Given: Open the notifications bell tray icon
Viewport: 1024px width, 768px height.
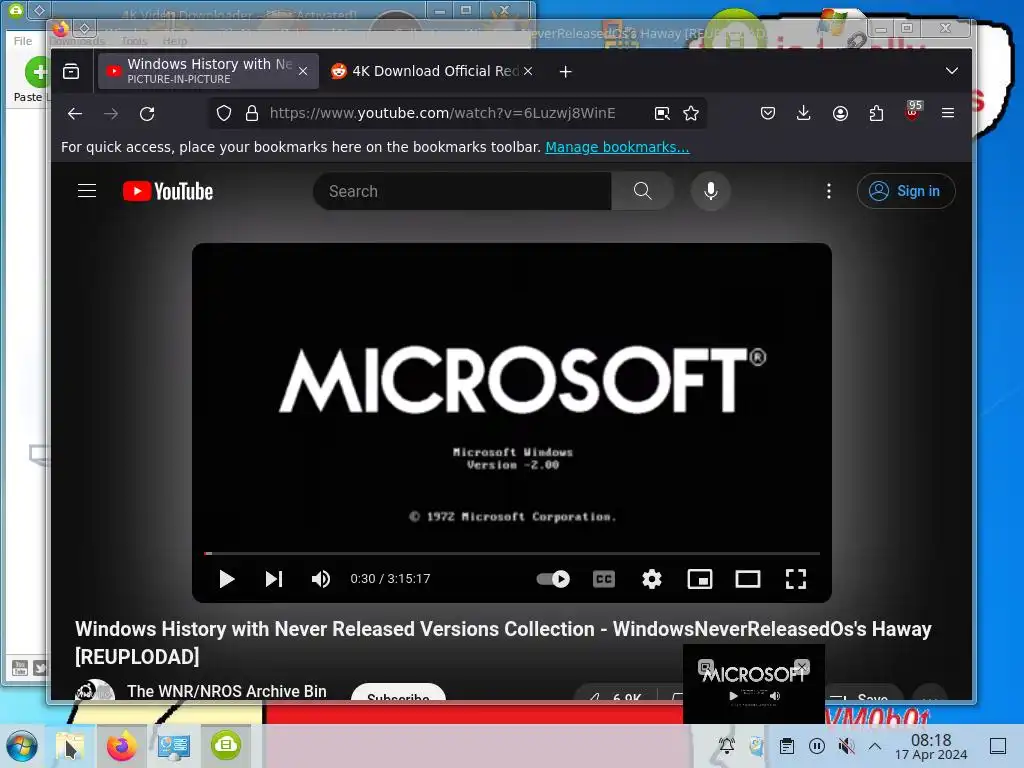Looking at the screenshot, I should (x=727, y=746).
